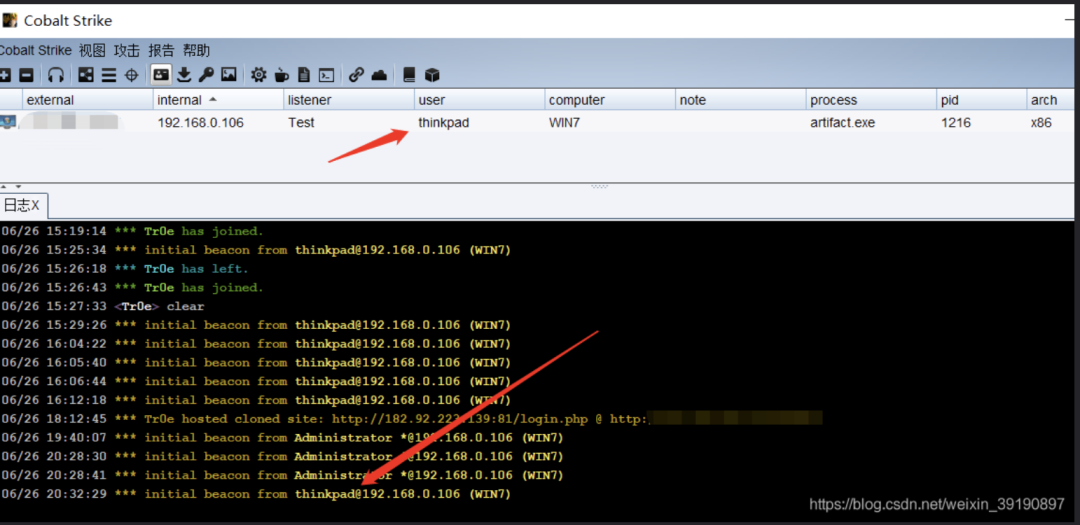Viewport: 1080px width, 525px height.
Task: Manage web server via cloud icon
Action: click(x=379, y=74)
